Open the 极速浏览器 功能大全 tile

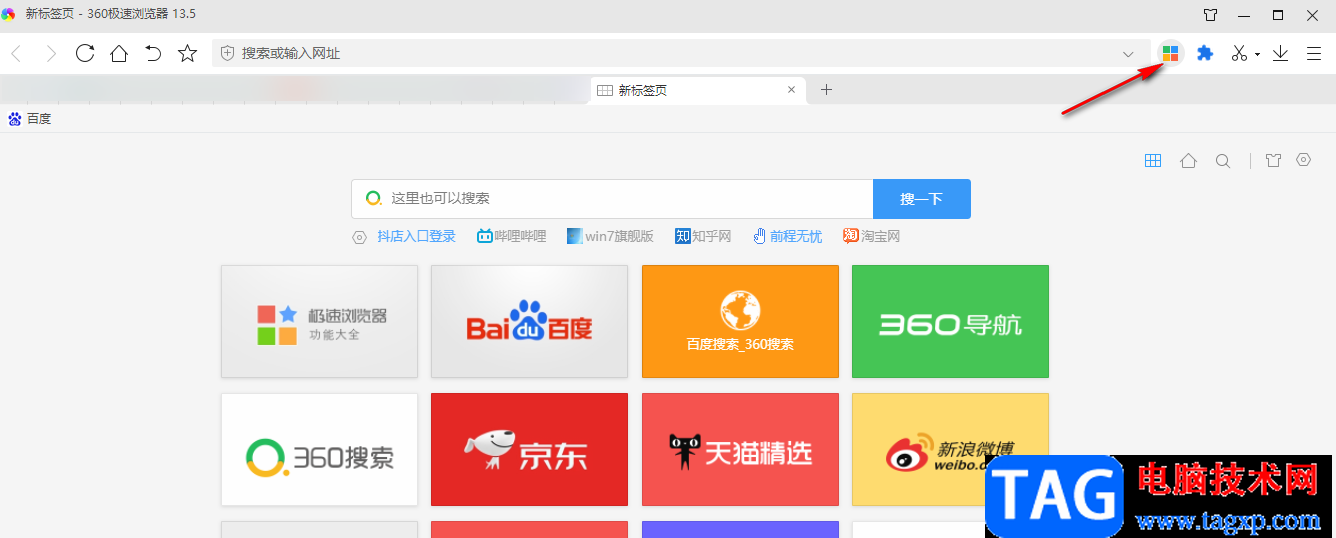[x=319, y=322]
